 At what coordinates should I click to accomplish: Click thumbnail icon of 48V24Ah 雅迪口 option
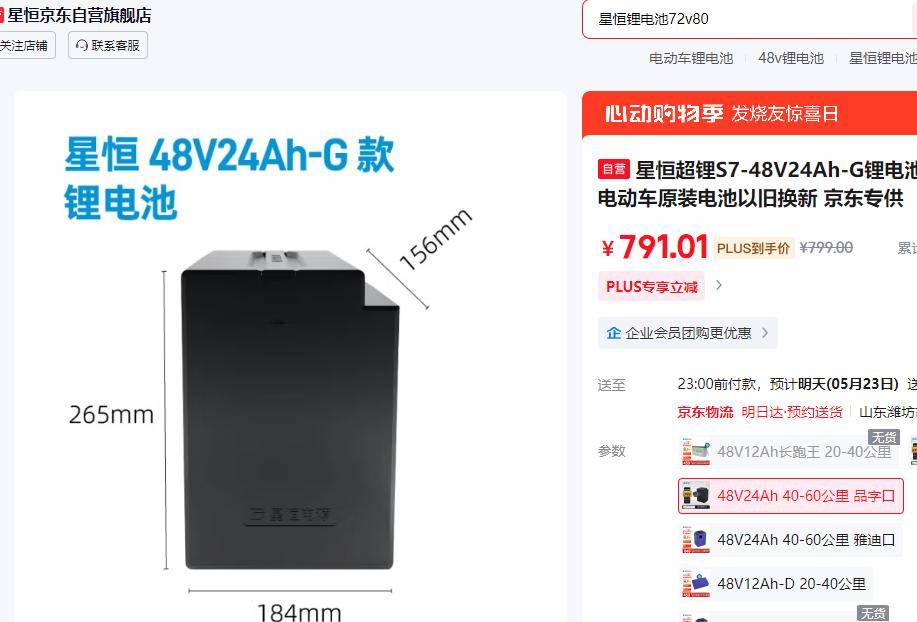tap(696, 540)
